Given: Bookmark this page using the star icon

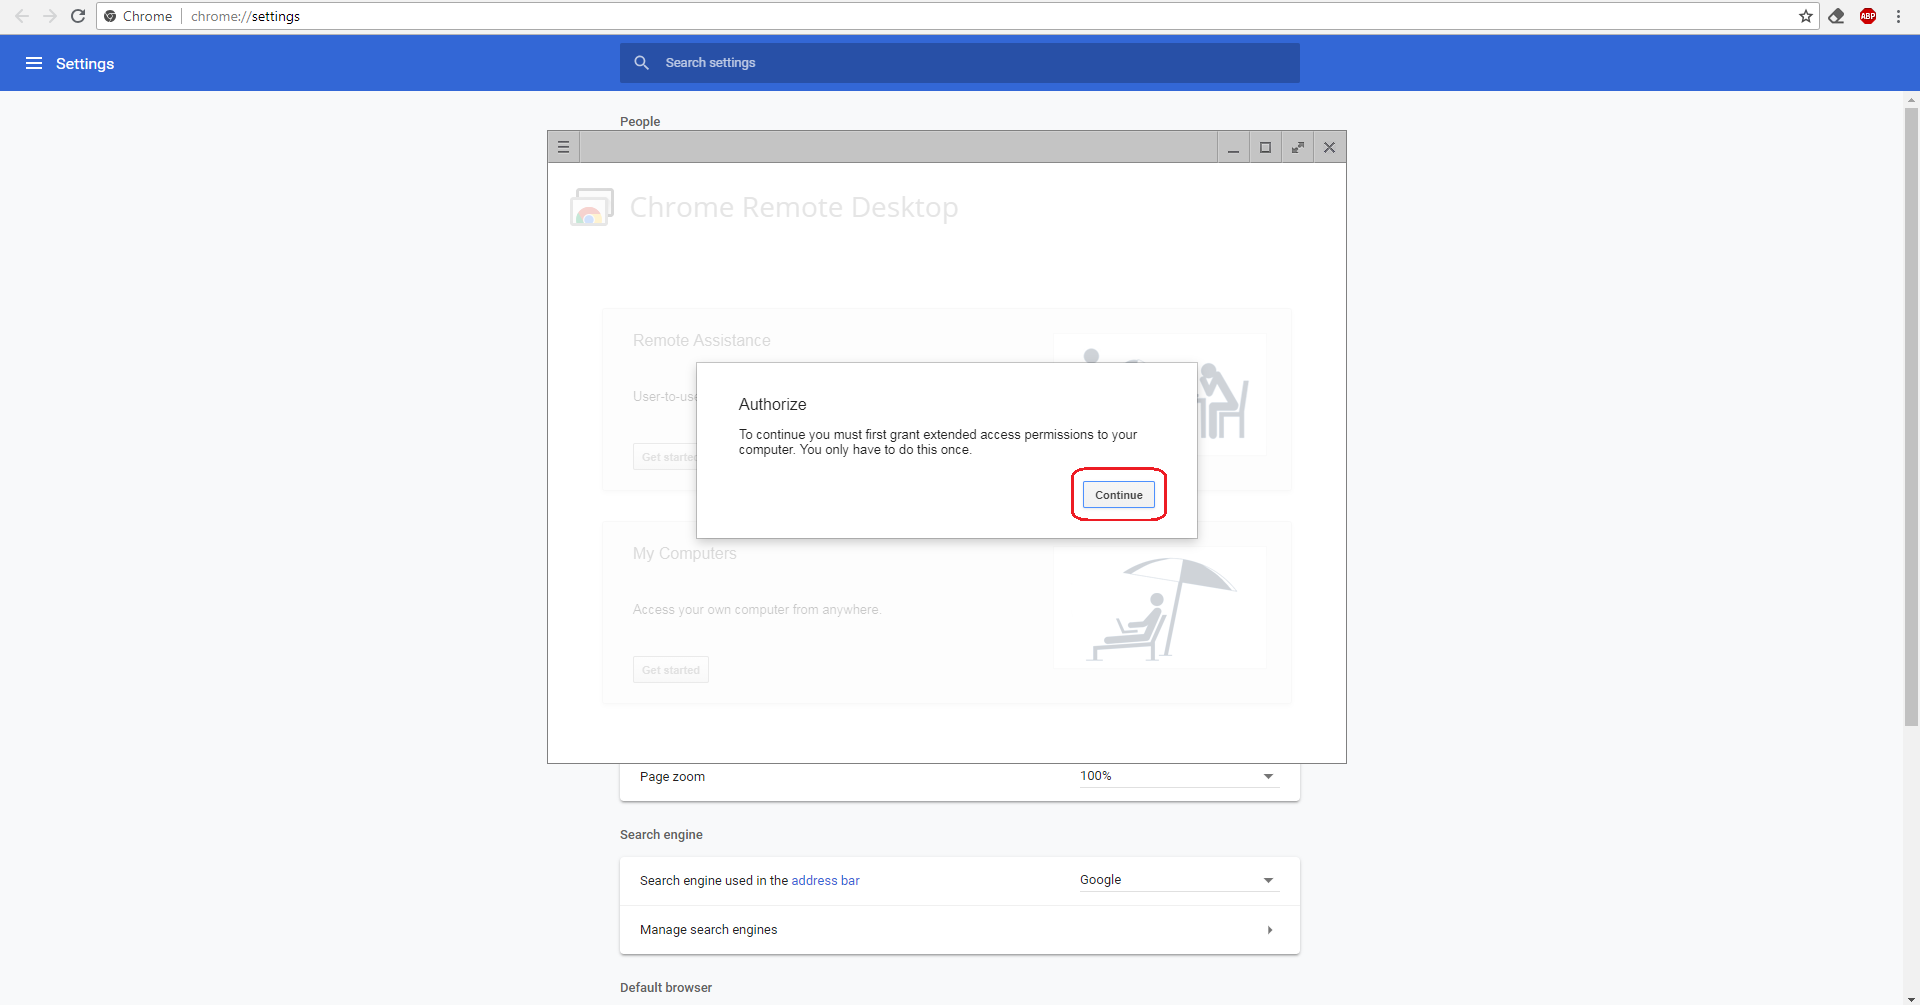Looking at the screenshot, I should pyautogui.click(x=1806, y=16).
